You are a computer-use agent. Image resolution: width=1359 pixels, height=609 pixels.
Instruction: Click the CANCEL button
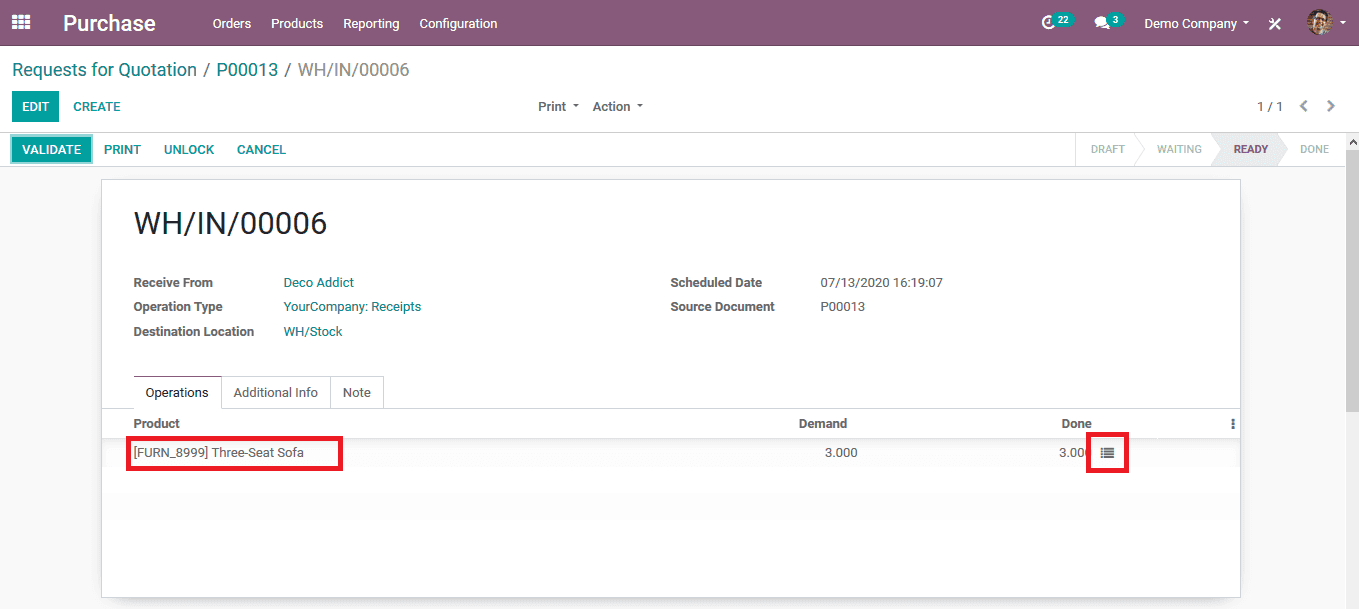pyautogui.click(x=261, y=150)
